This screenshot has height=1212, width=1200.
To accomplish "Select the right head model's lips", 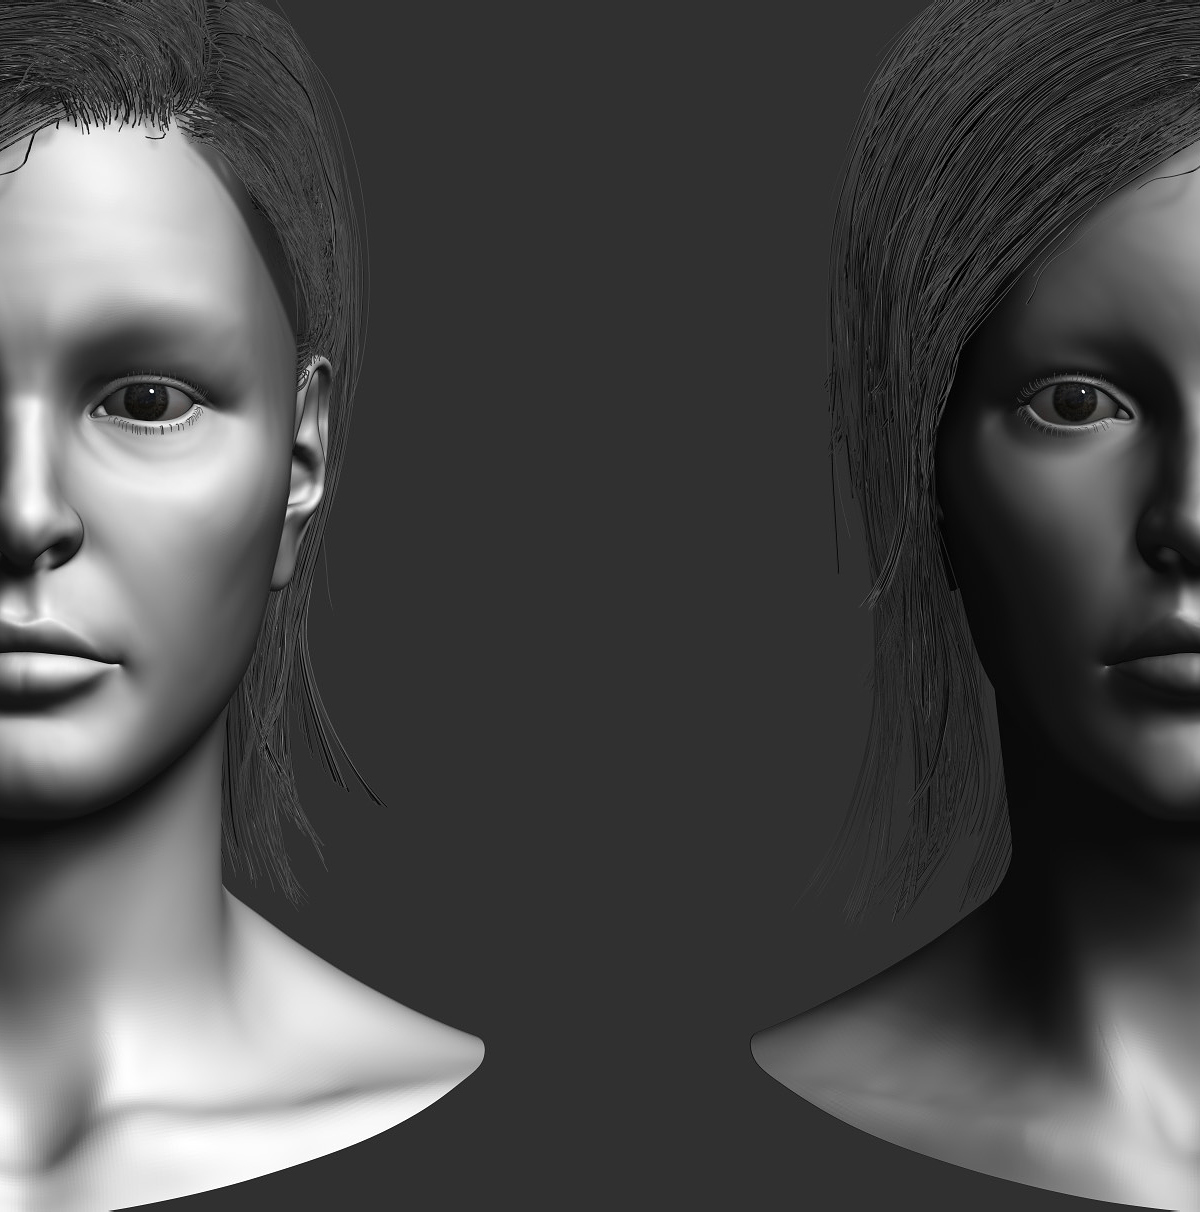I will click(x=1152, y=660).
